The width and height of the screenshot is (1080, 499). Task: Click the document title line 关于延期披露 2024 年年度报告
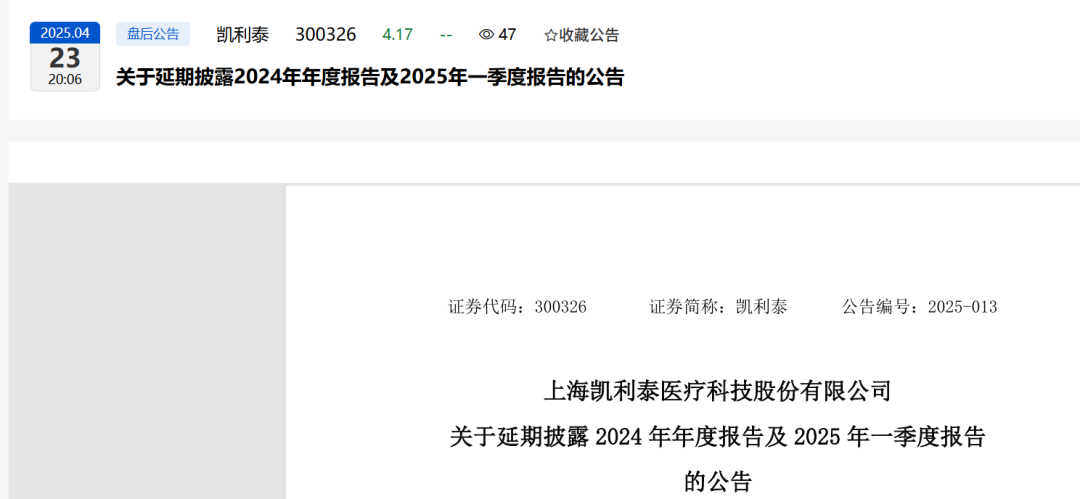pos(718,437)
